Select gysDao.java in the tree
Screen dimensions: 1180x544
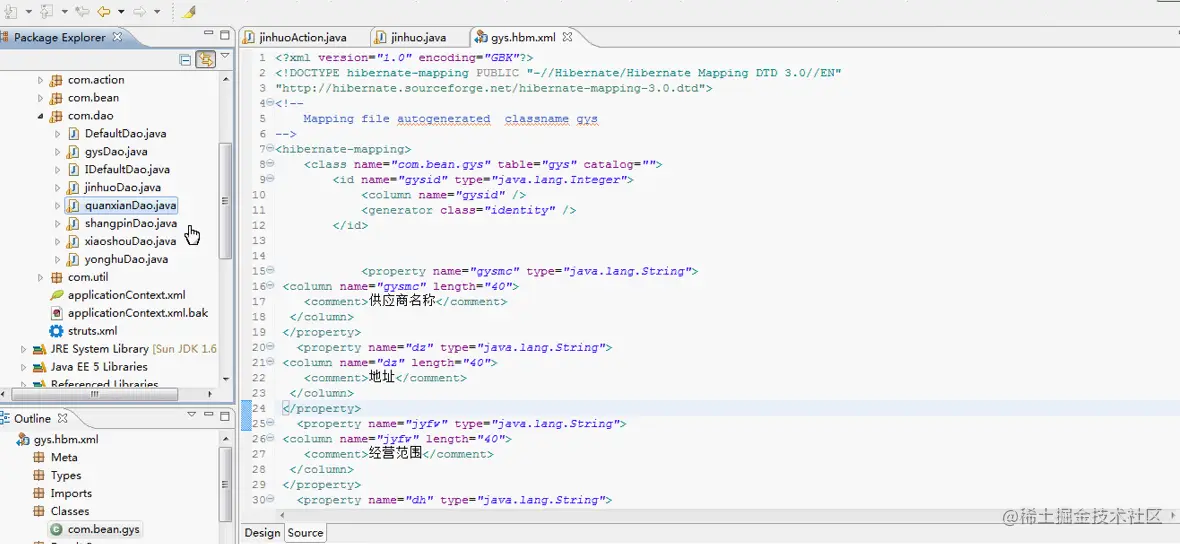[116, 151]
